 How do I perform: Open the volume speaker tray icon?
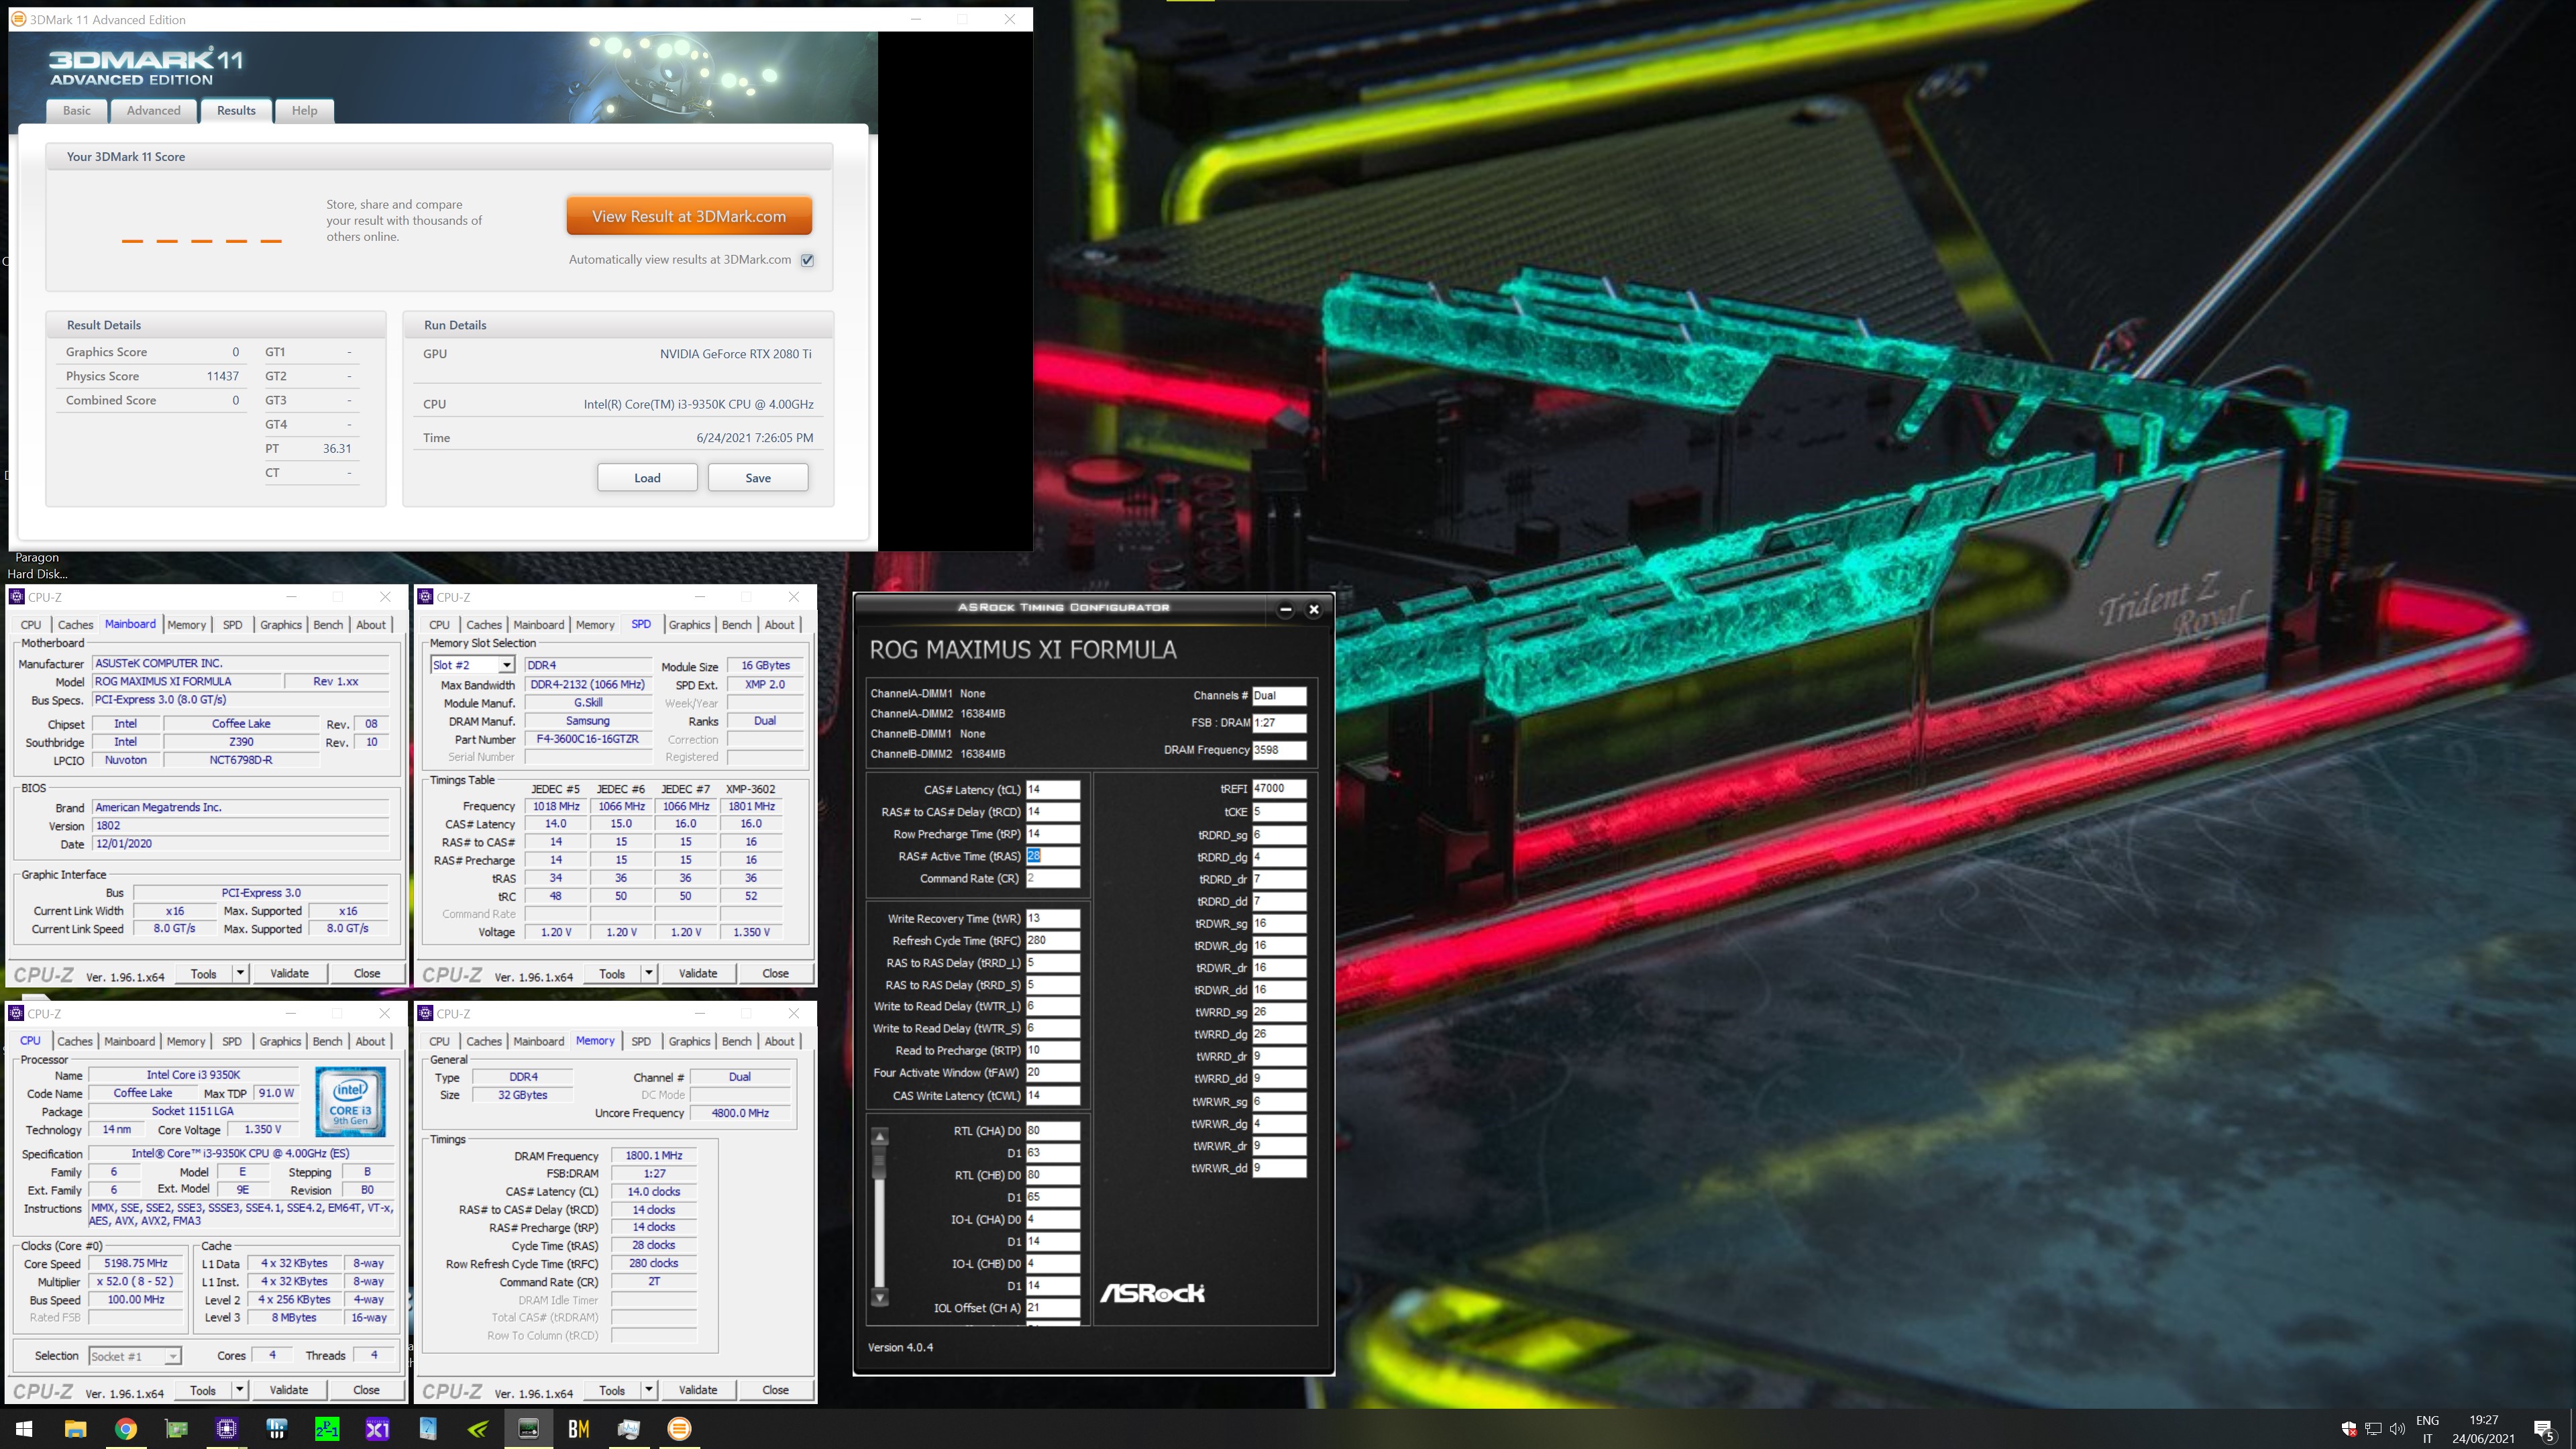click(x=2397, y=1428)
